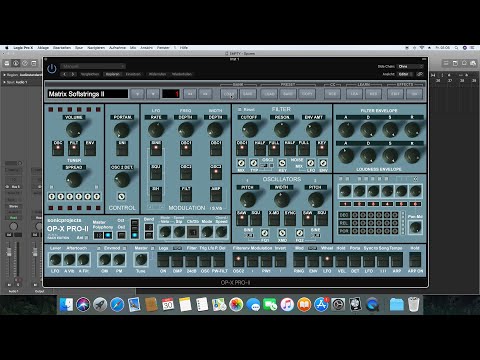Toggle the FILT switch under VOLUME

[74, 149]
